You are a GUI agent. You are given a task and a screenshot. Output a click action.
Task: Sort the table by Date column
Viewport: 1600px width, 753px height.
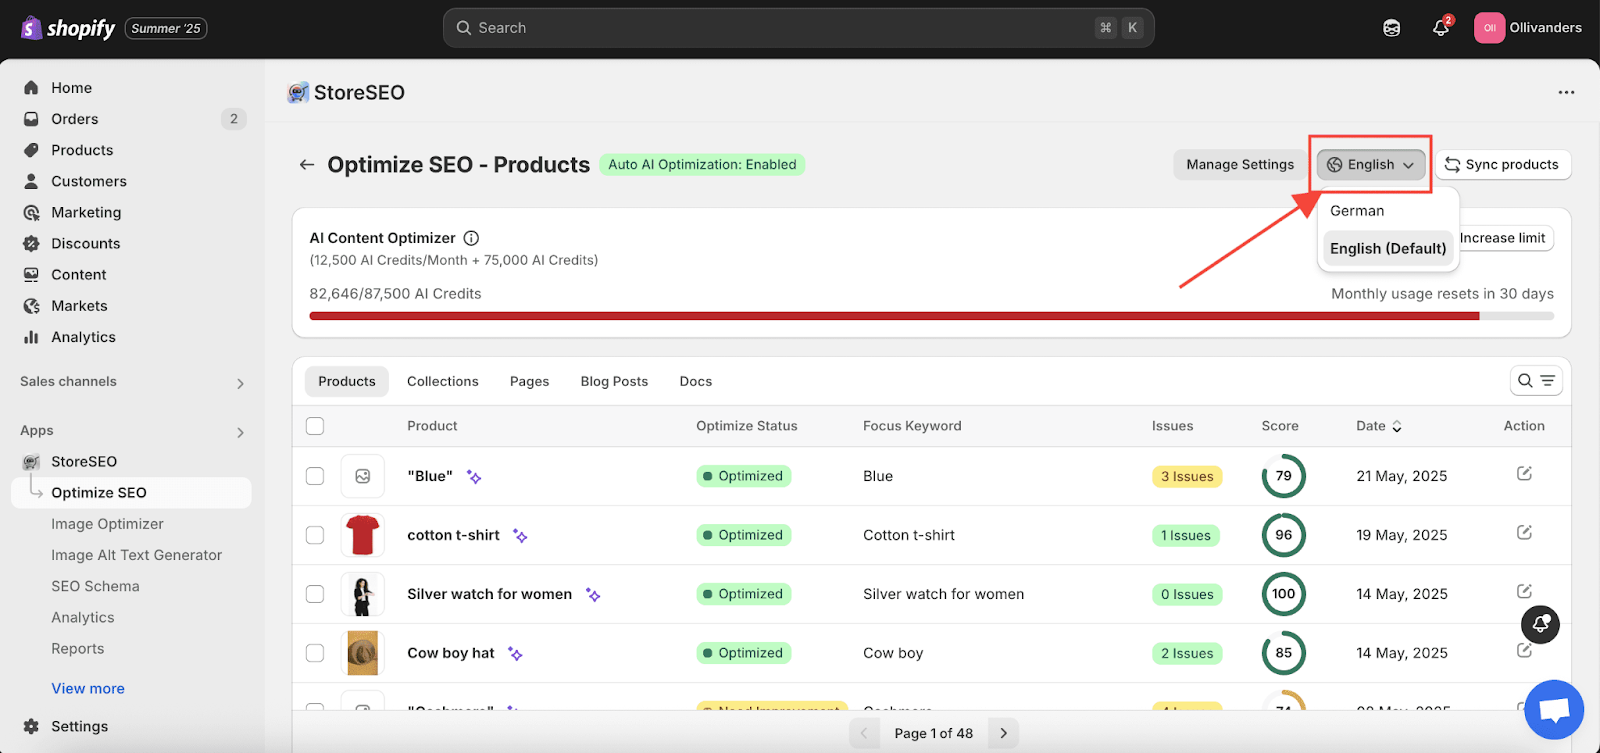click(1379, 426)
